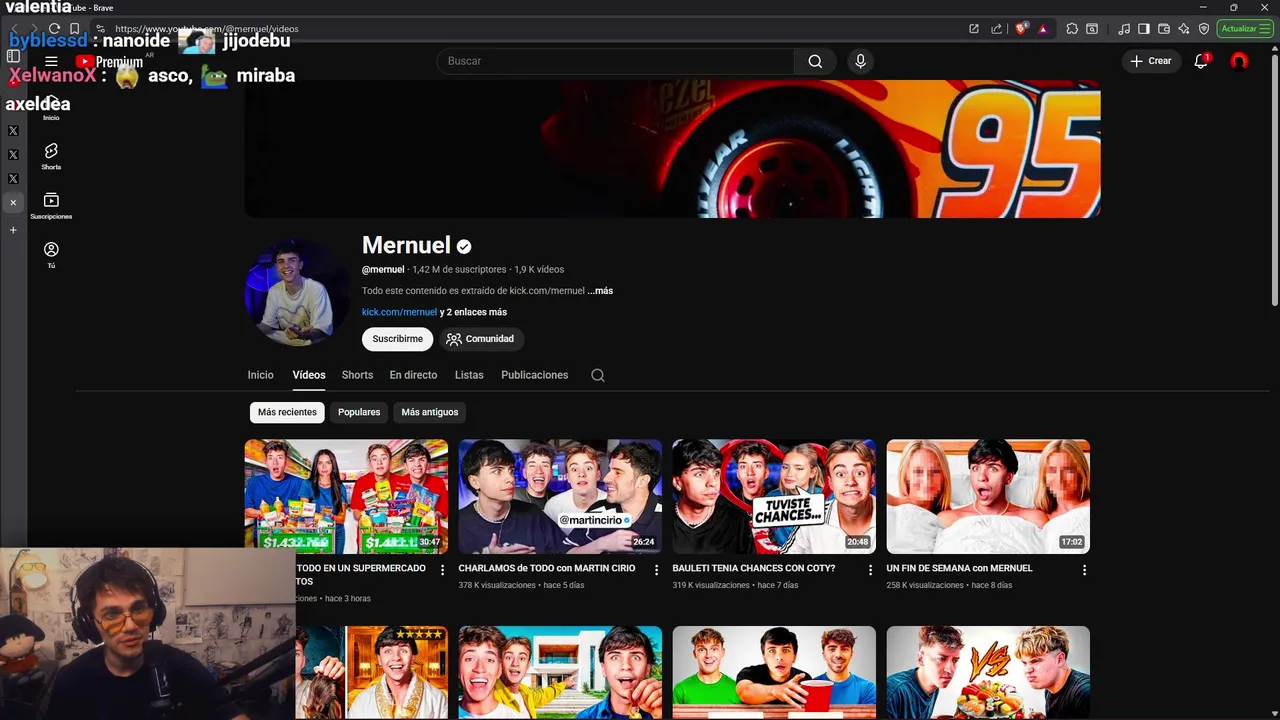
Task: Sort videos by Más antiguos chip
Action: tap(430, 412)
